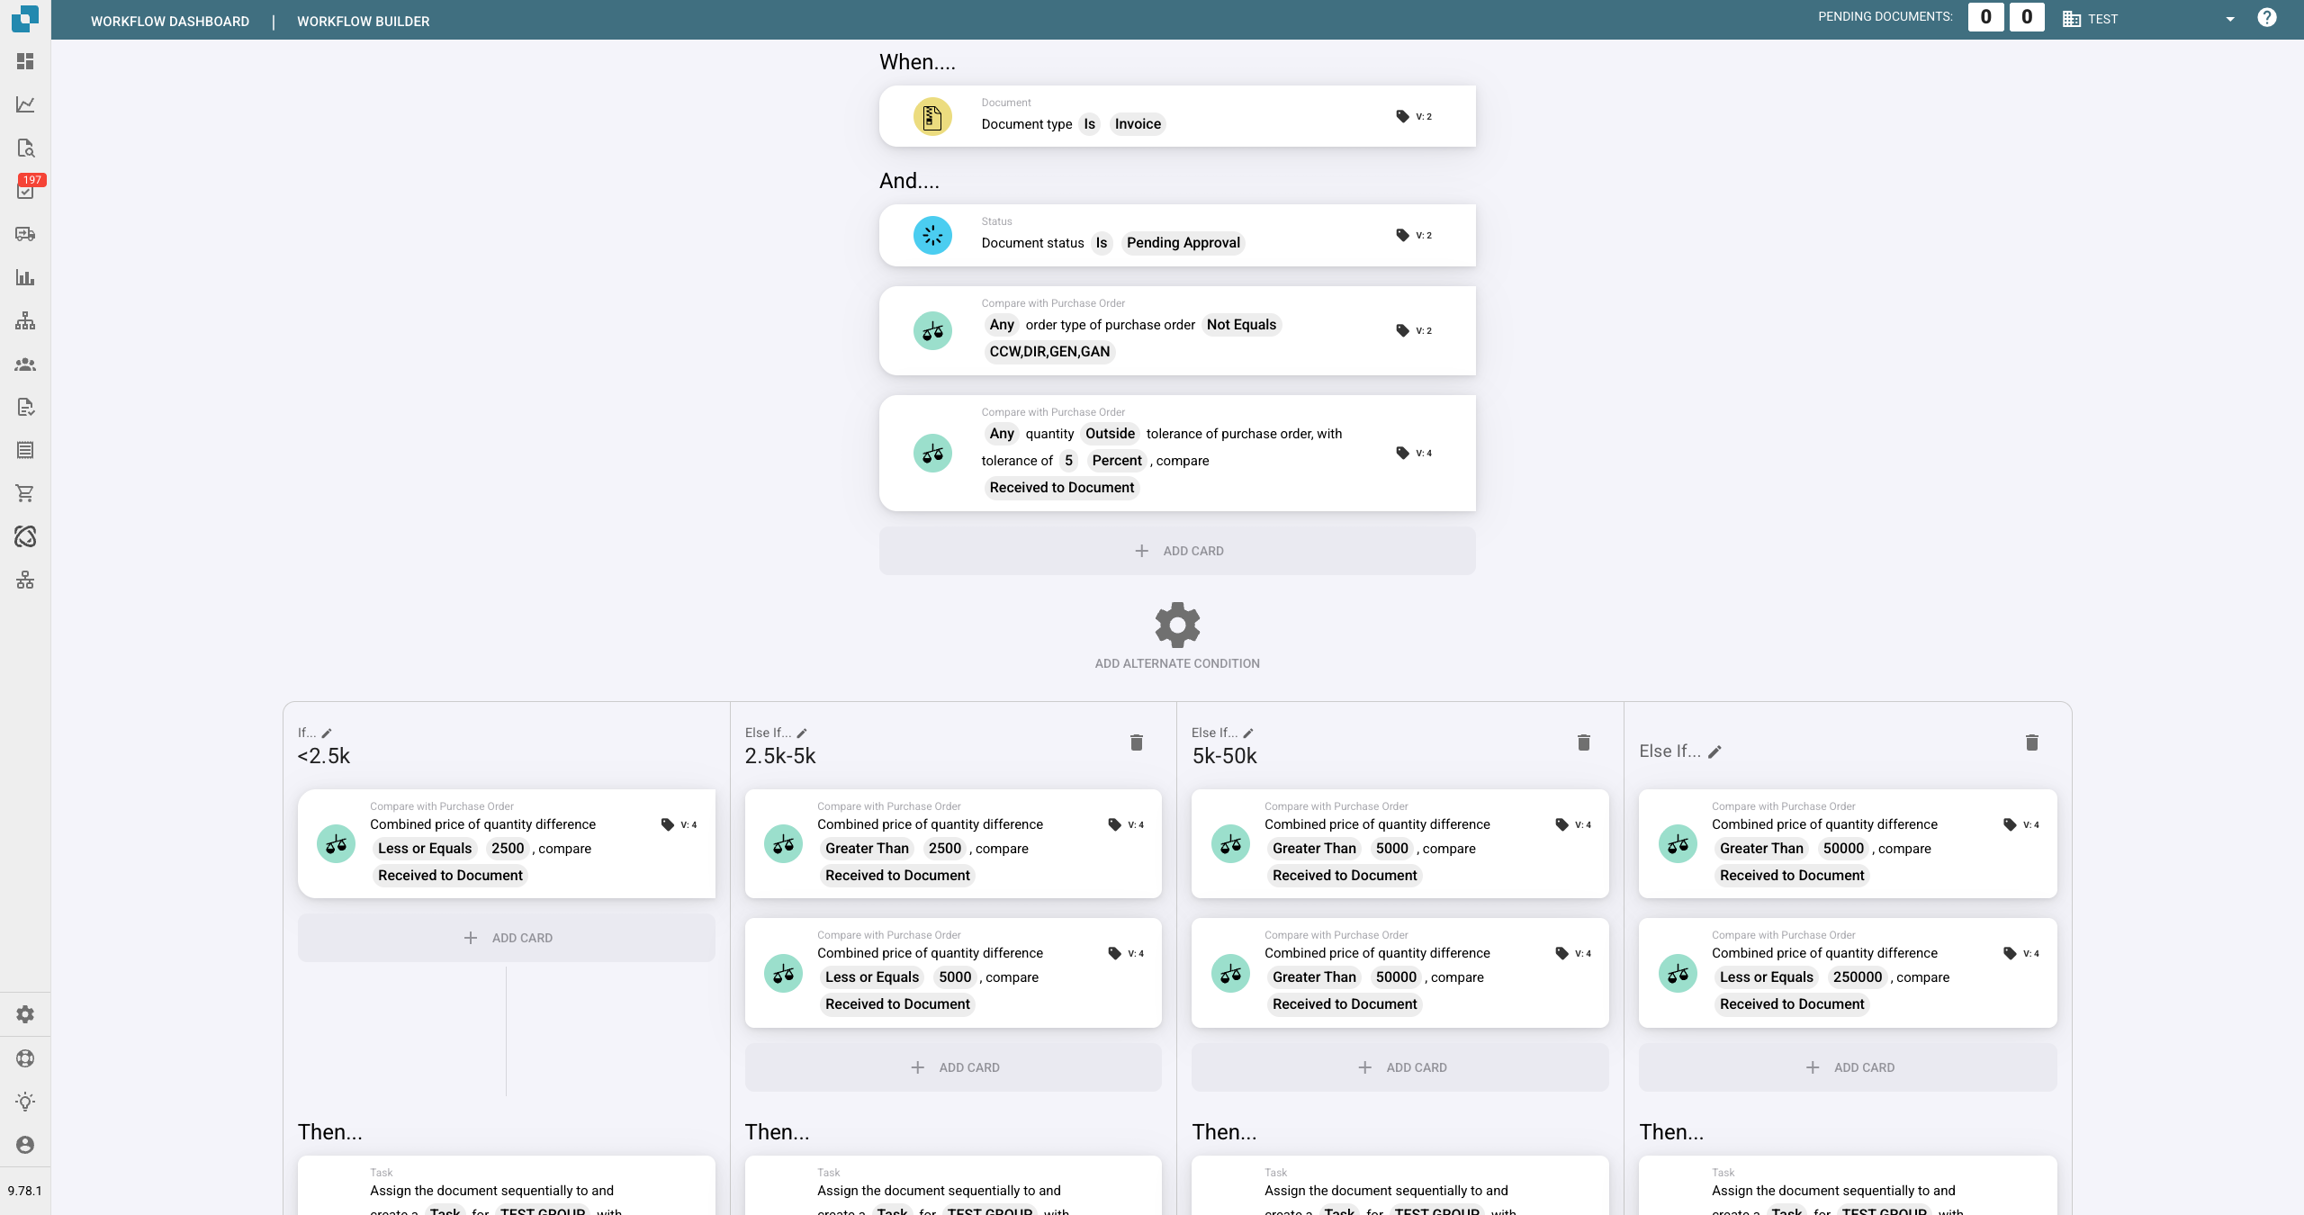Delete the 2.5k-5k branch with trash icon
This screenshot has width=2304, height=1215.
pos(1136,743)
